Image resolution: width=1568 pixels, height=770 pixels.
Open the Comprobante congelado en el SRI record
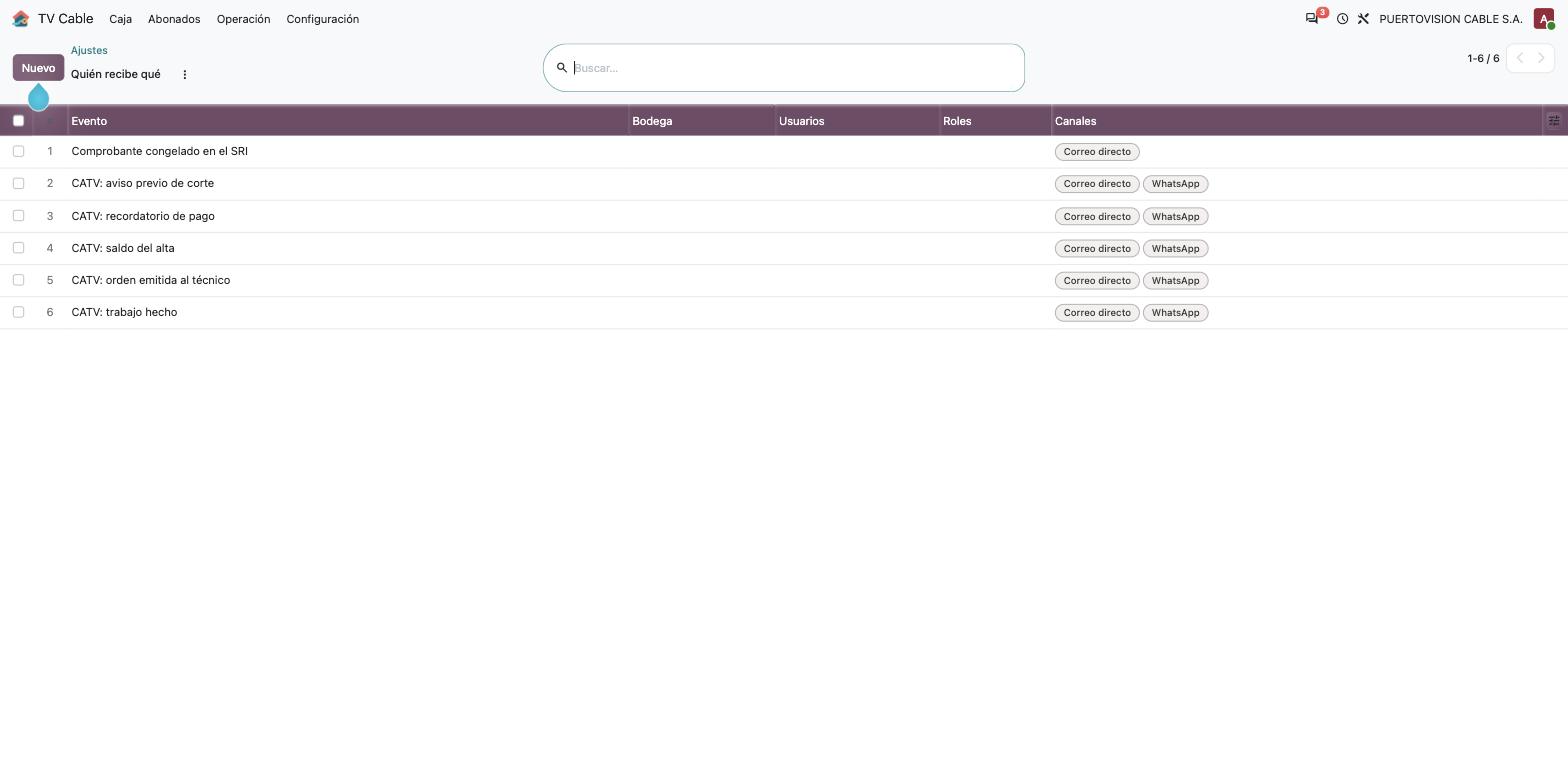point(159,151)
